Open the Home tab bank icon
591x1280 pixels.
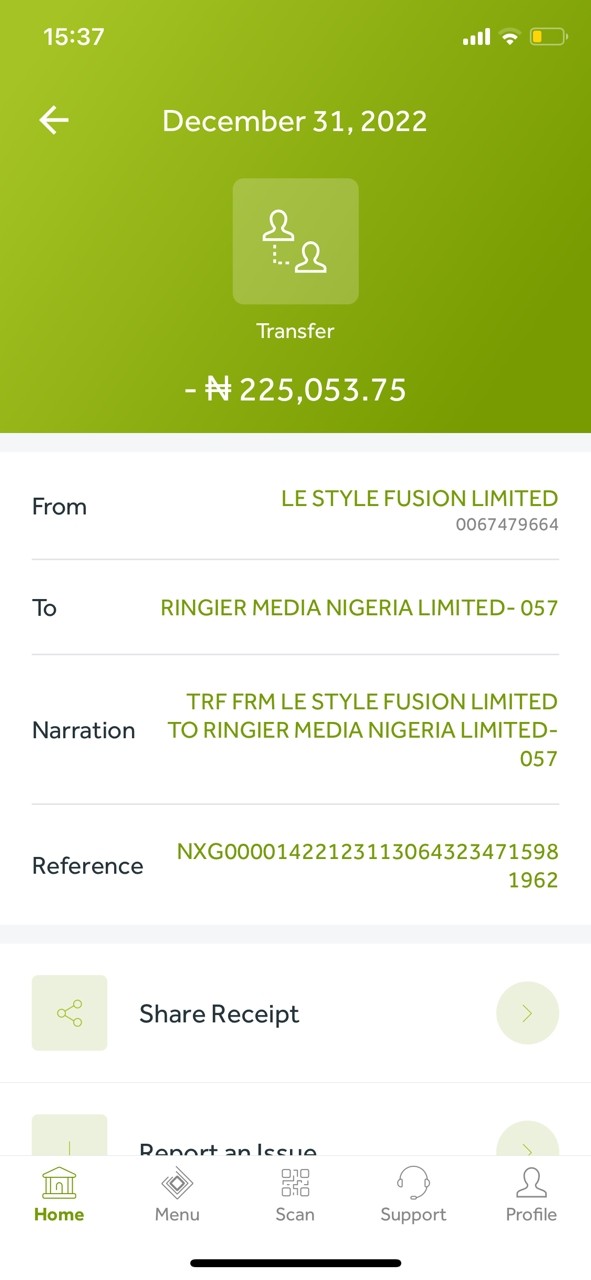coord(59,1183)
